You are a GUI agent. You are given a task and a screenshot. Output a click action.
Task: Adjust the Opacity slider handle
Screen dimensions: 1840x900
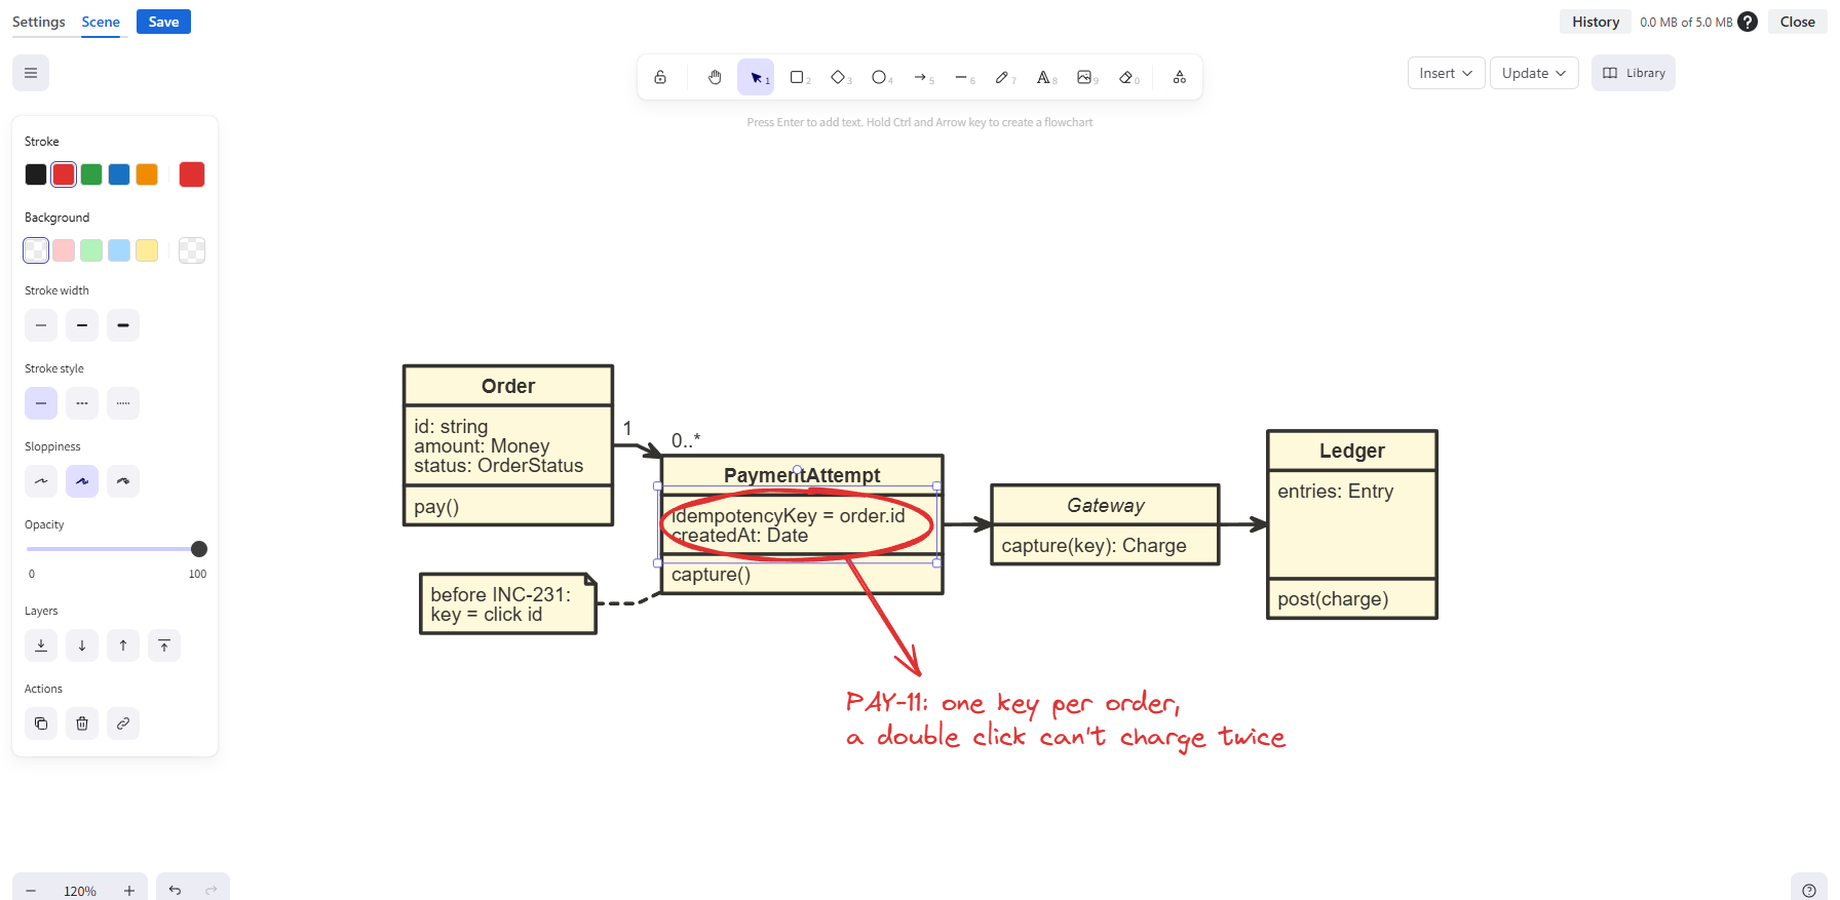pyautogui.click(x=199, y=549)
